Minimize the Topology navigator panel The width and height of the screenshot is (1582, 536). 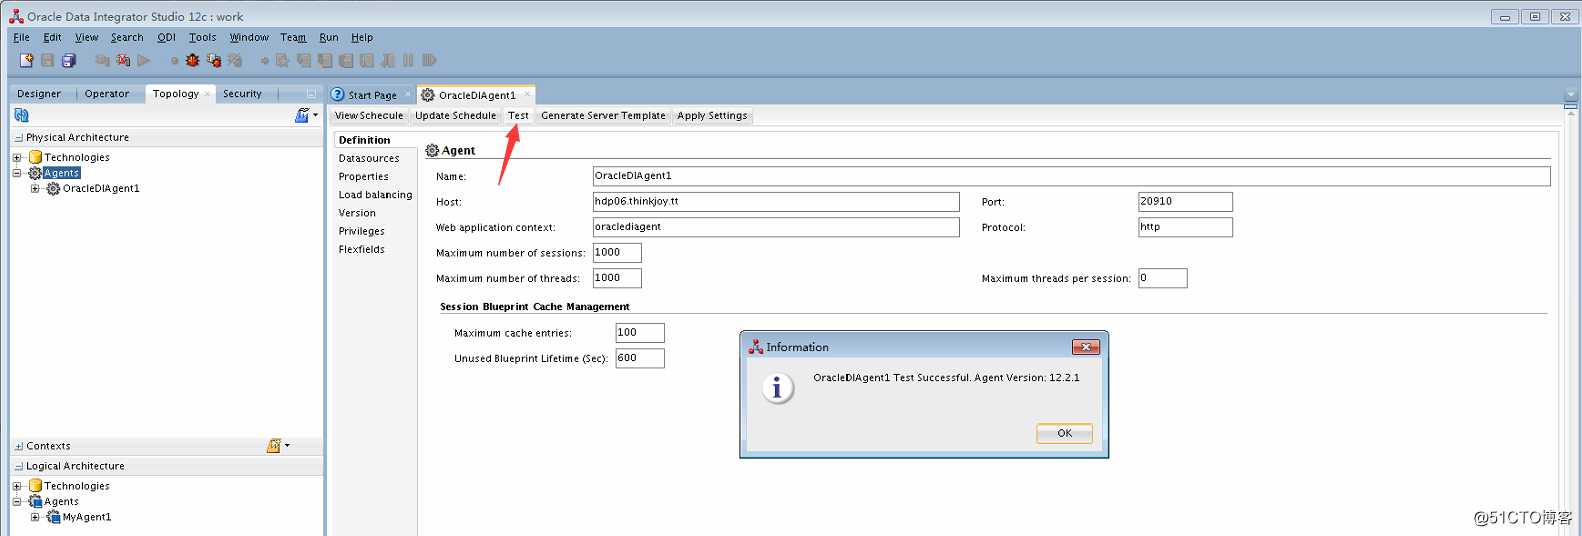[x=311, y=94]
